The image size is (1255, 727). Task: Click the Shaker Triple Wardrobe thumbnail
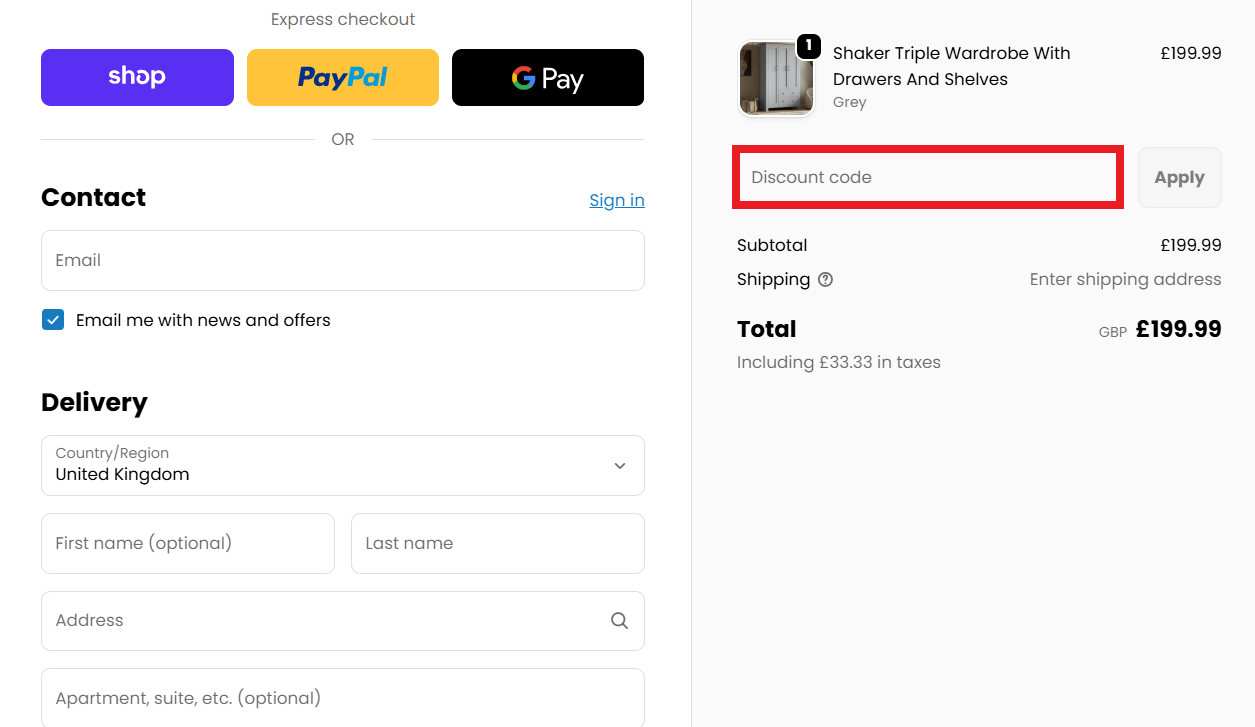click(775, 79)
